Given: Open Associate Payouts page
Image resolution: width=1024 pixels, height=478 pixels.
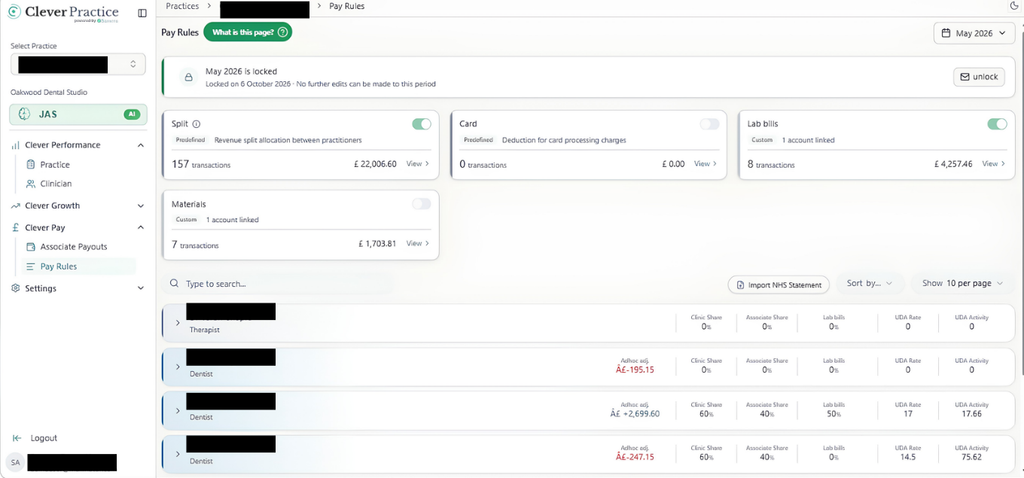Looking at the screenshot, I should coord(74,247).
